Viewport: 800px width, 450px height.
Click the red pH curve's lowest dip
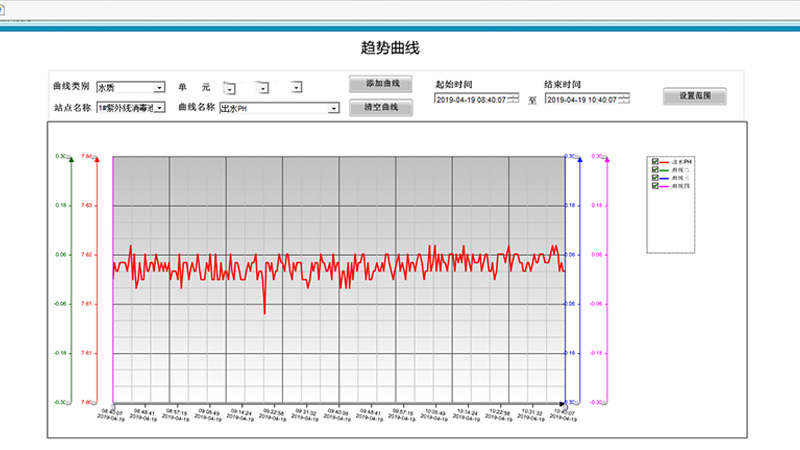click(265, 312)
